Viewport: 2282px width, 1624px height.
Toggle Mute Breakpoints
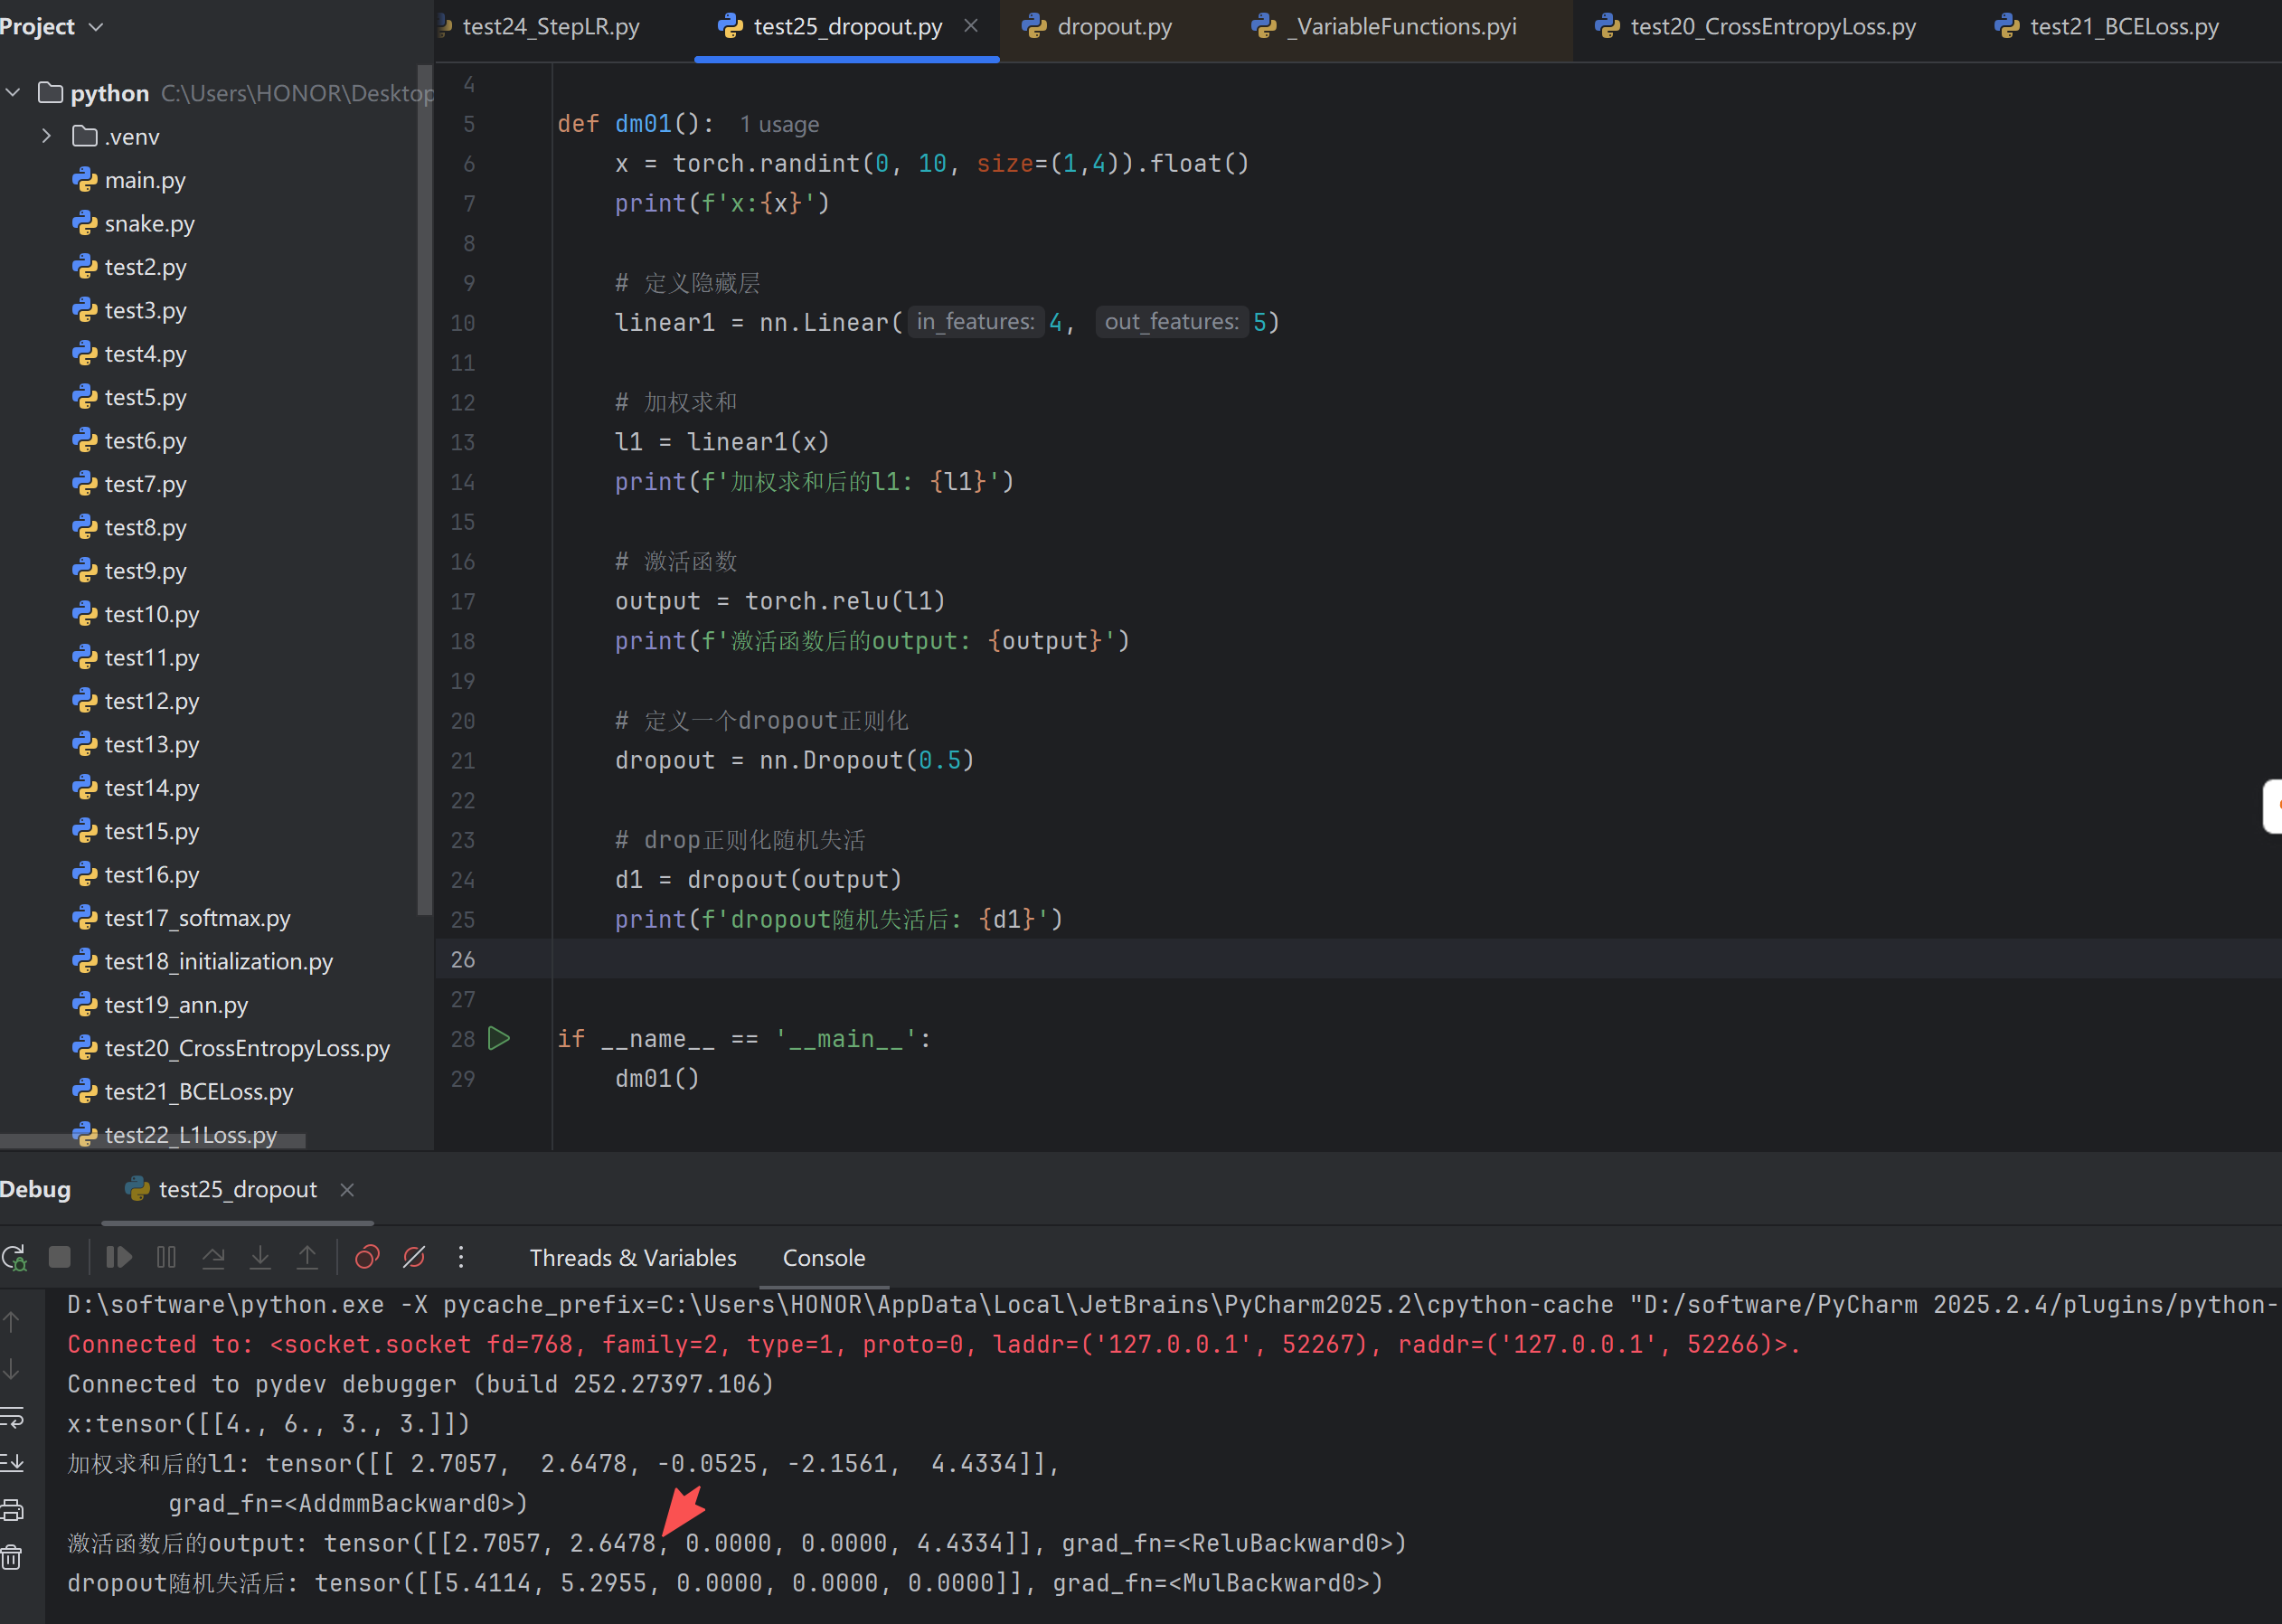(x=414, y=1257)
